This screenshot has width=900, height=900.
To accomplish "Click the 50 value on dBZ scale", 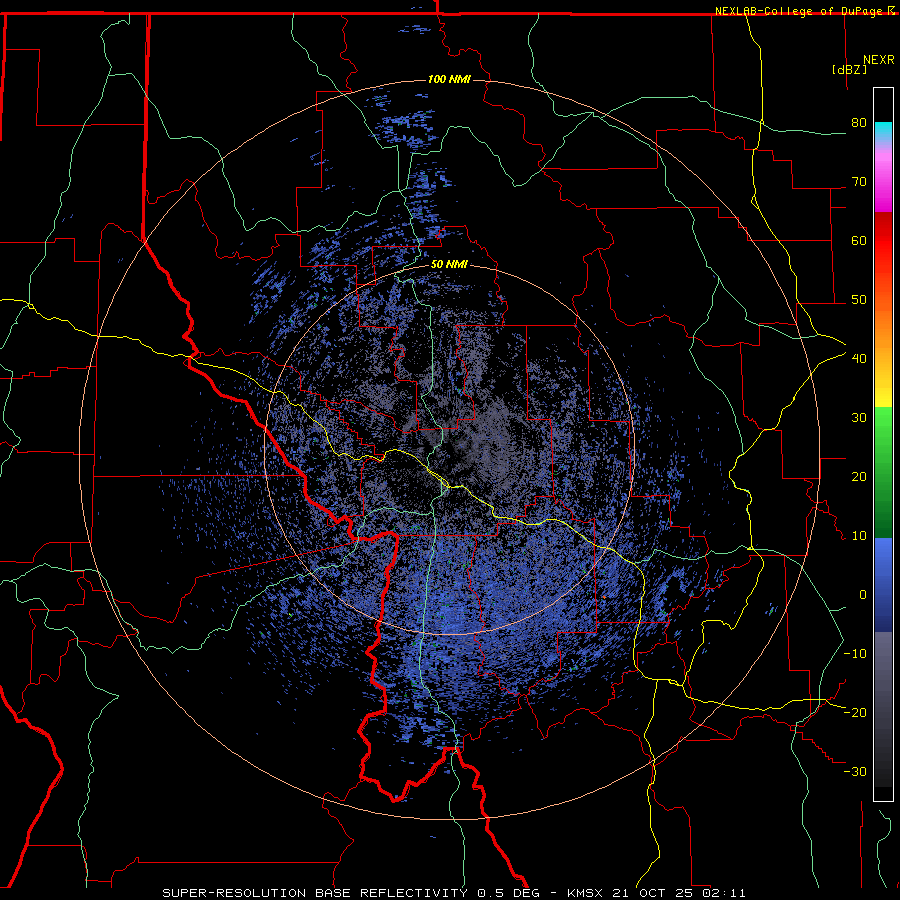I will point(859,300).
